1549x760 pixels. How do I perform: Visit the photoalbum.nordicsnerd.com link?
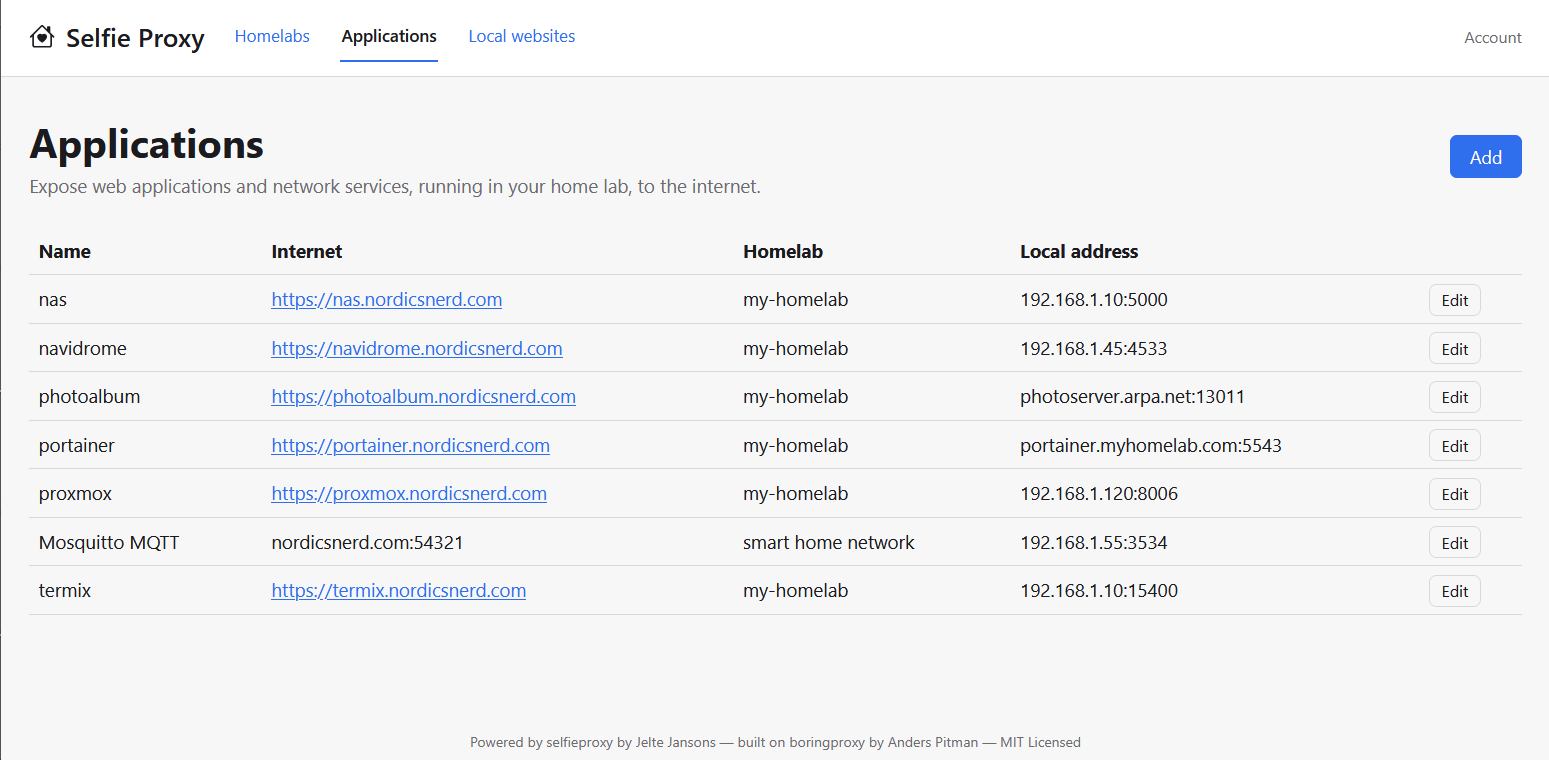click(x=423, y=397)
